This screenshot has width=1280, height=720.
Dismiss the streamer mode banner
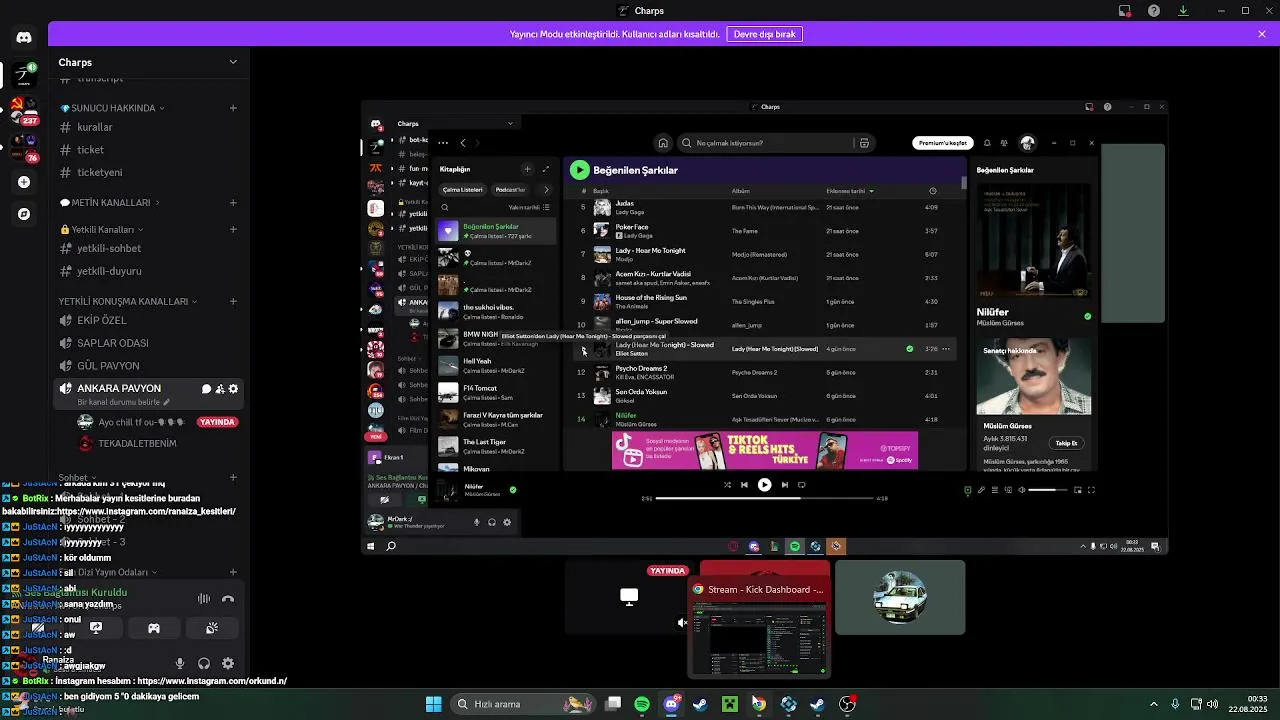pyautogui.click(x=1262, y=34)
